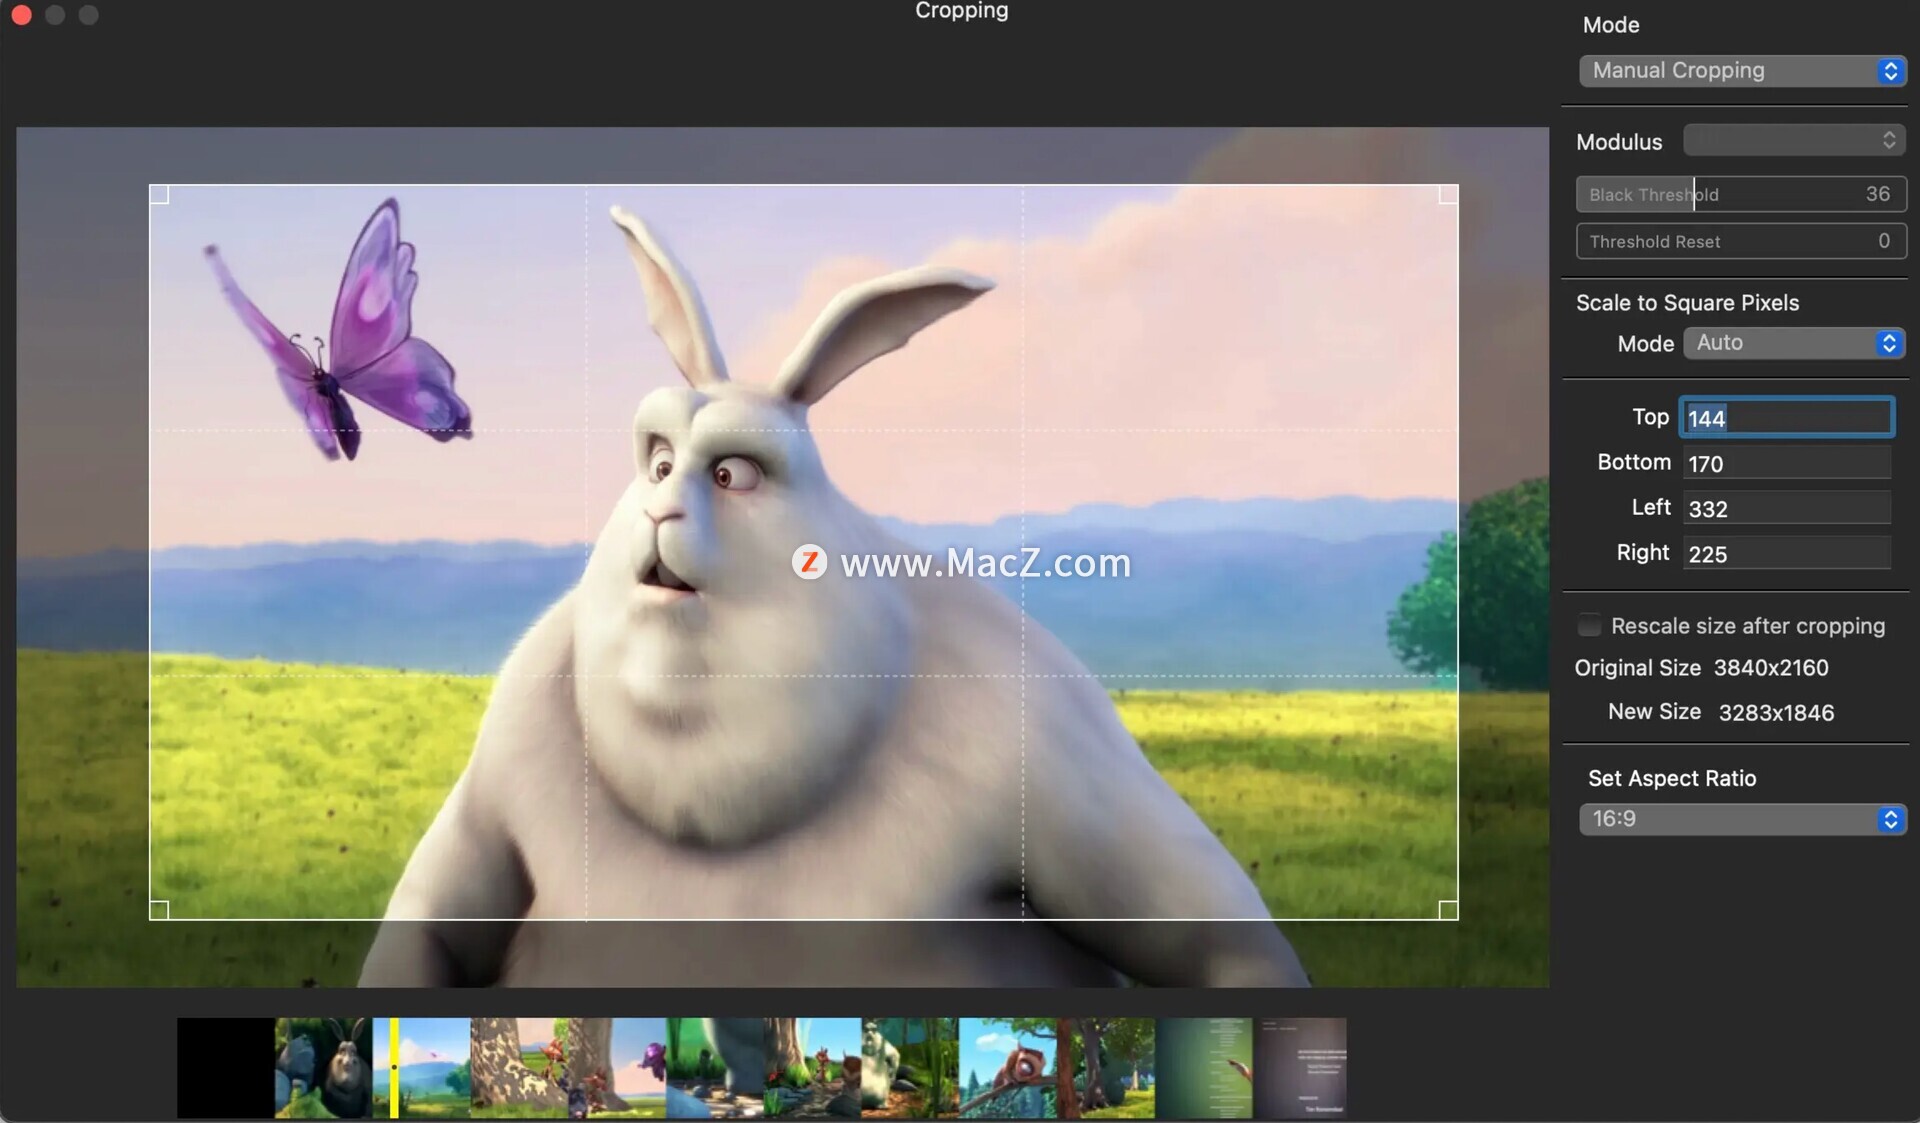Click the Top crop value field
The image size is (1920, 1123).
[1786, 418]
